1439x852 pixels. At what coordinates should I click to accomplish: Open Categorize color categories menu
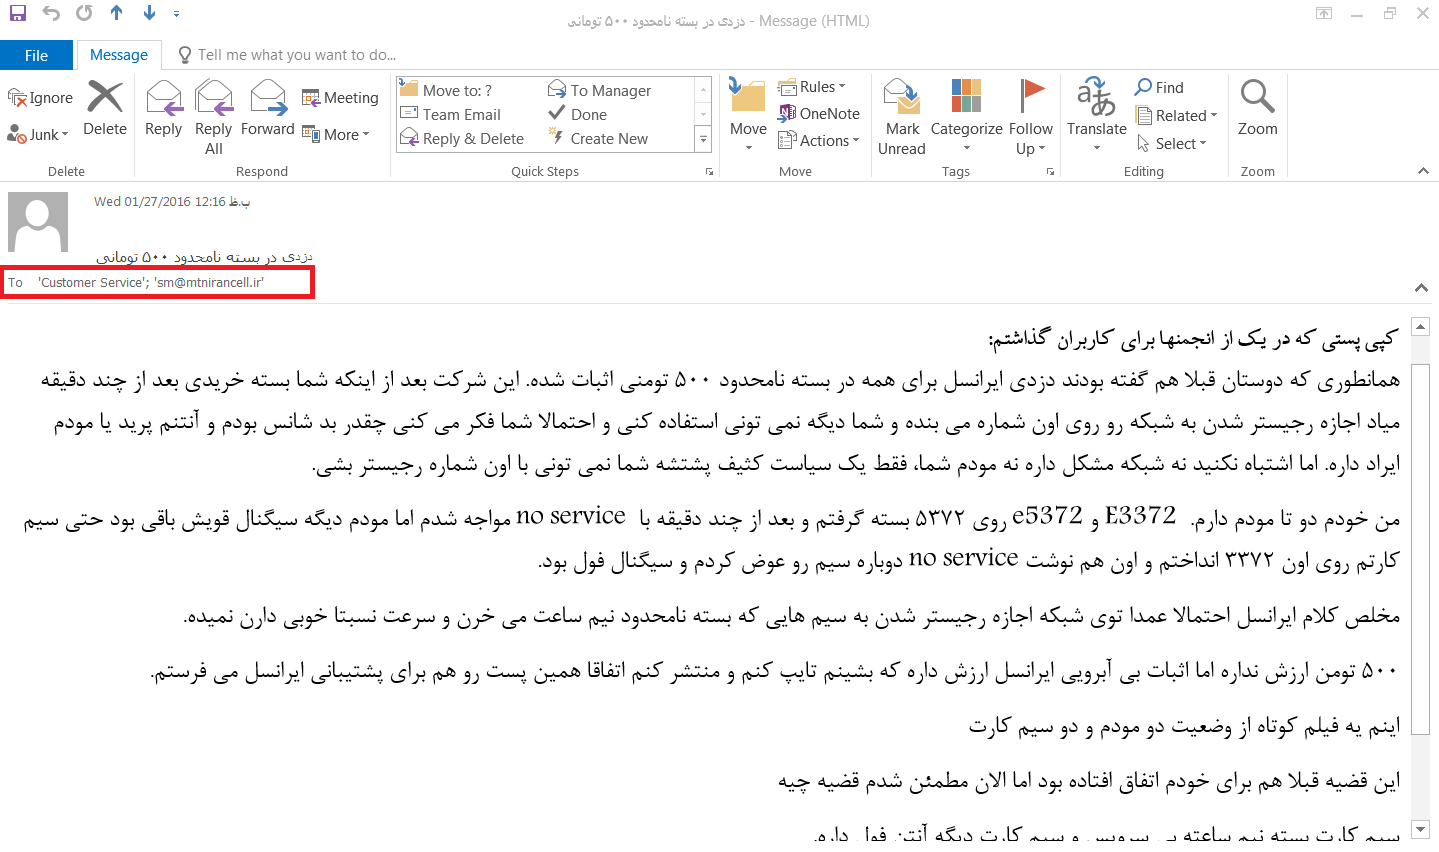coord(966,117)
